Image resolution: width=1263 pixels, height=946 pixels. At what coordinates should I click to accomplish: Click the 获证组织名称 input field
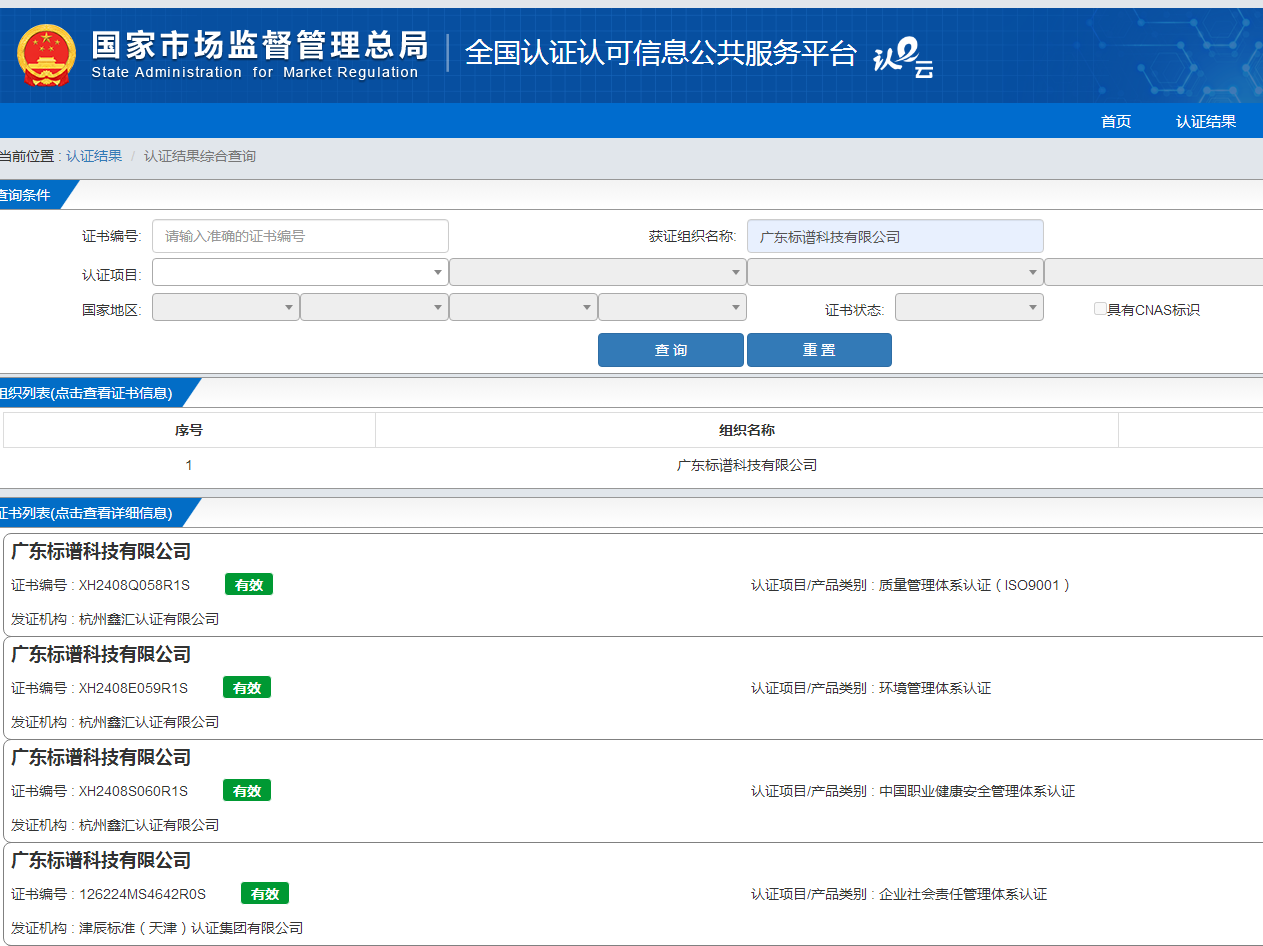tap(894, 236)
